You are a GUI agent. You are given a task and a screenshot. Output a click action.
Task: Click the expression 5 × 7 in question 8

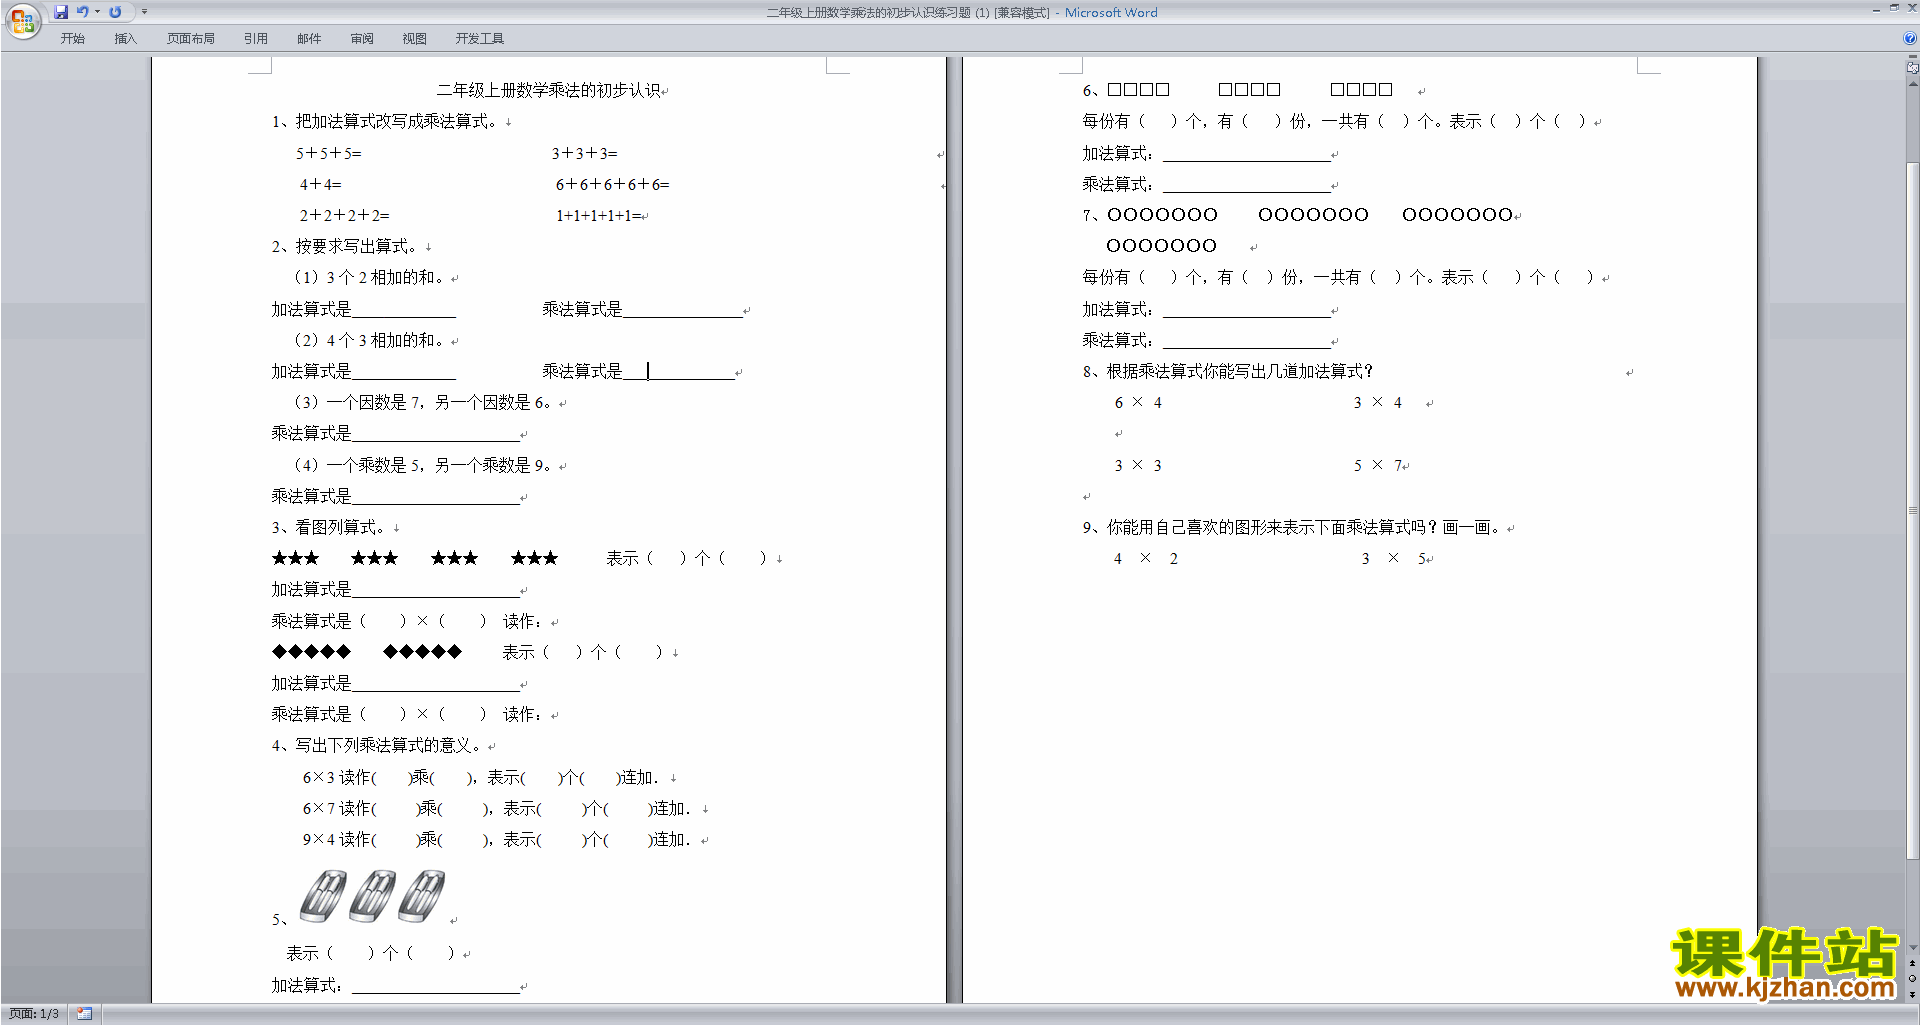(1378, 465)
